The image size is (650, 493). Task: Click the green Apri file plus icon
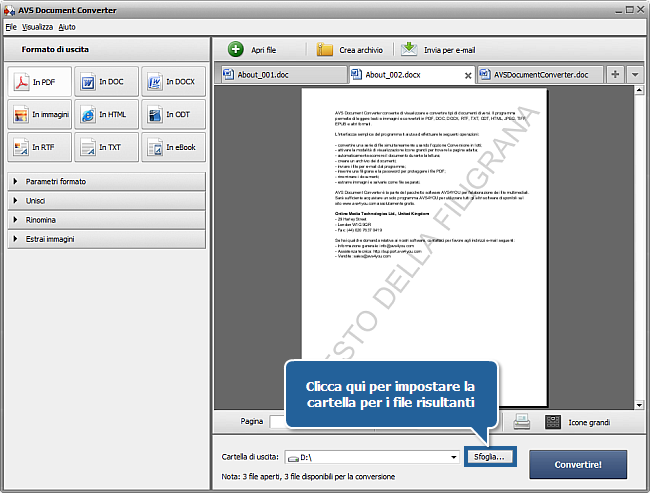pos(235,49)
